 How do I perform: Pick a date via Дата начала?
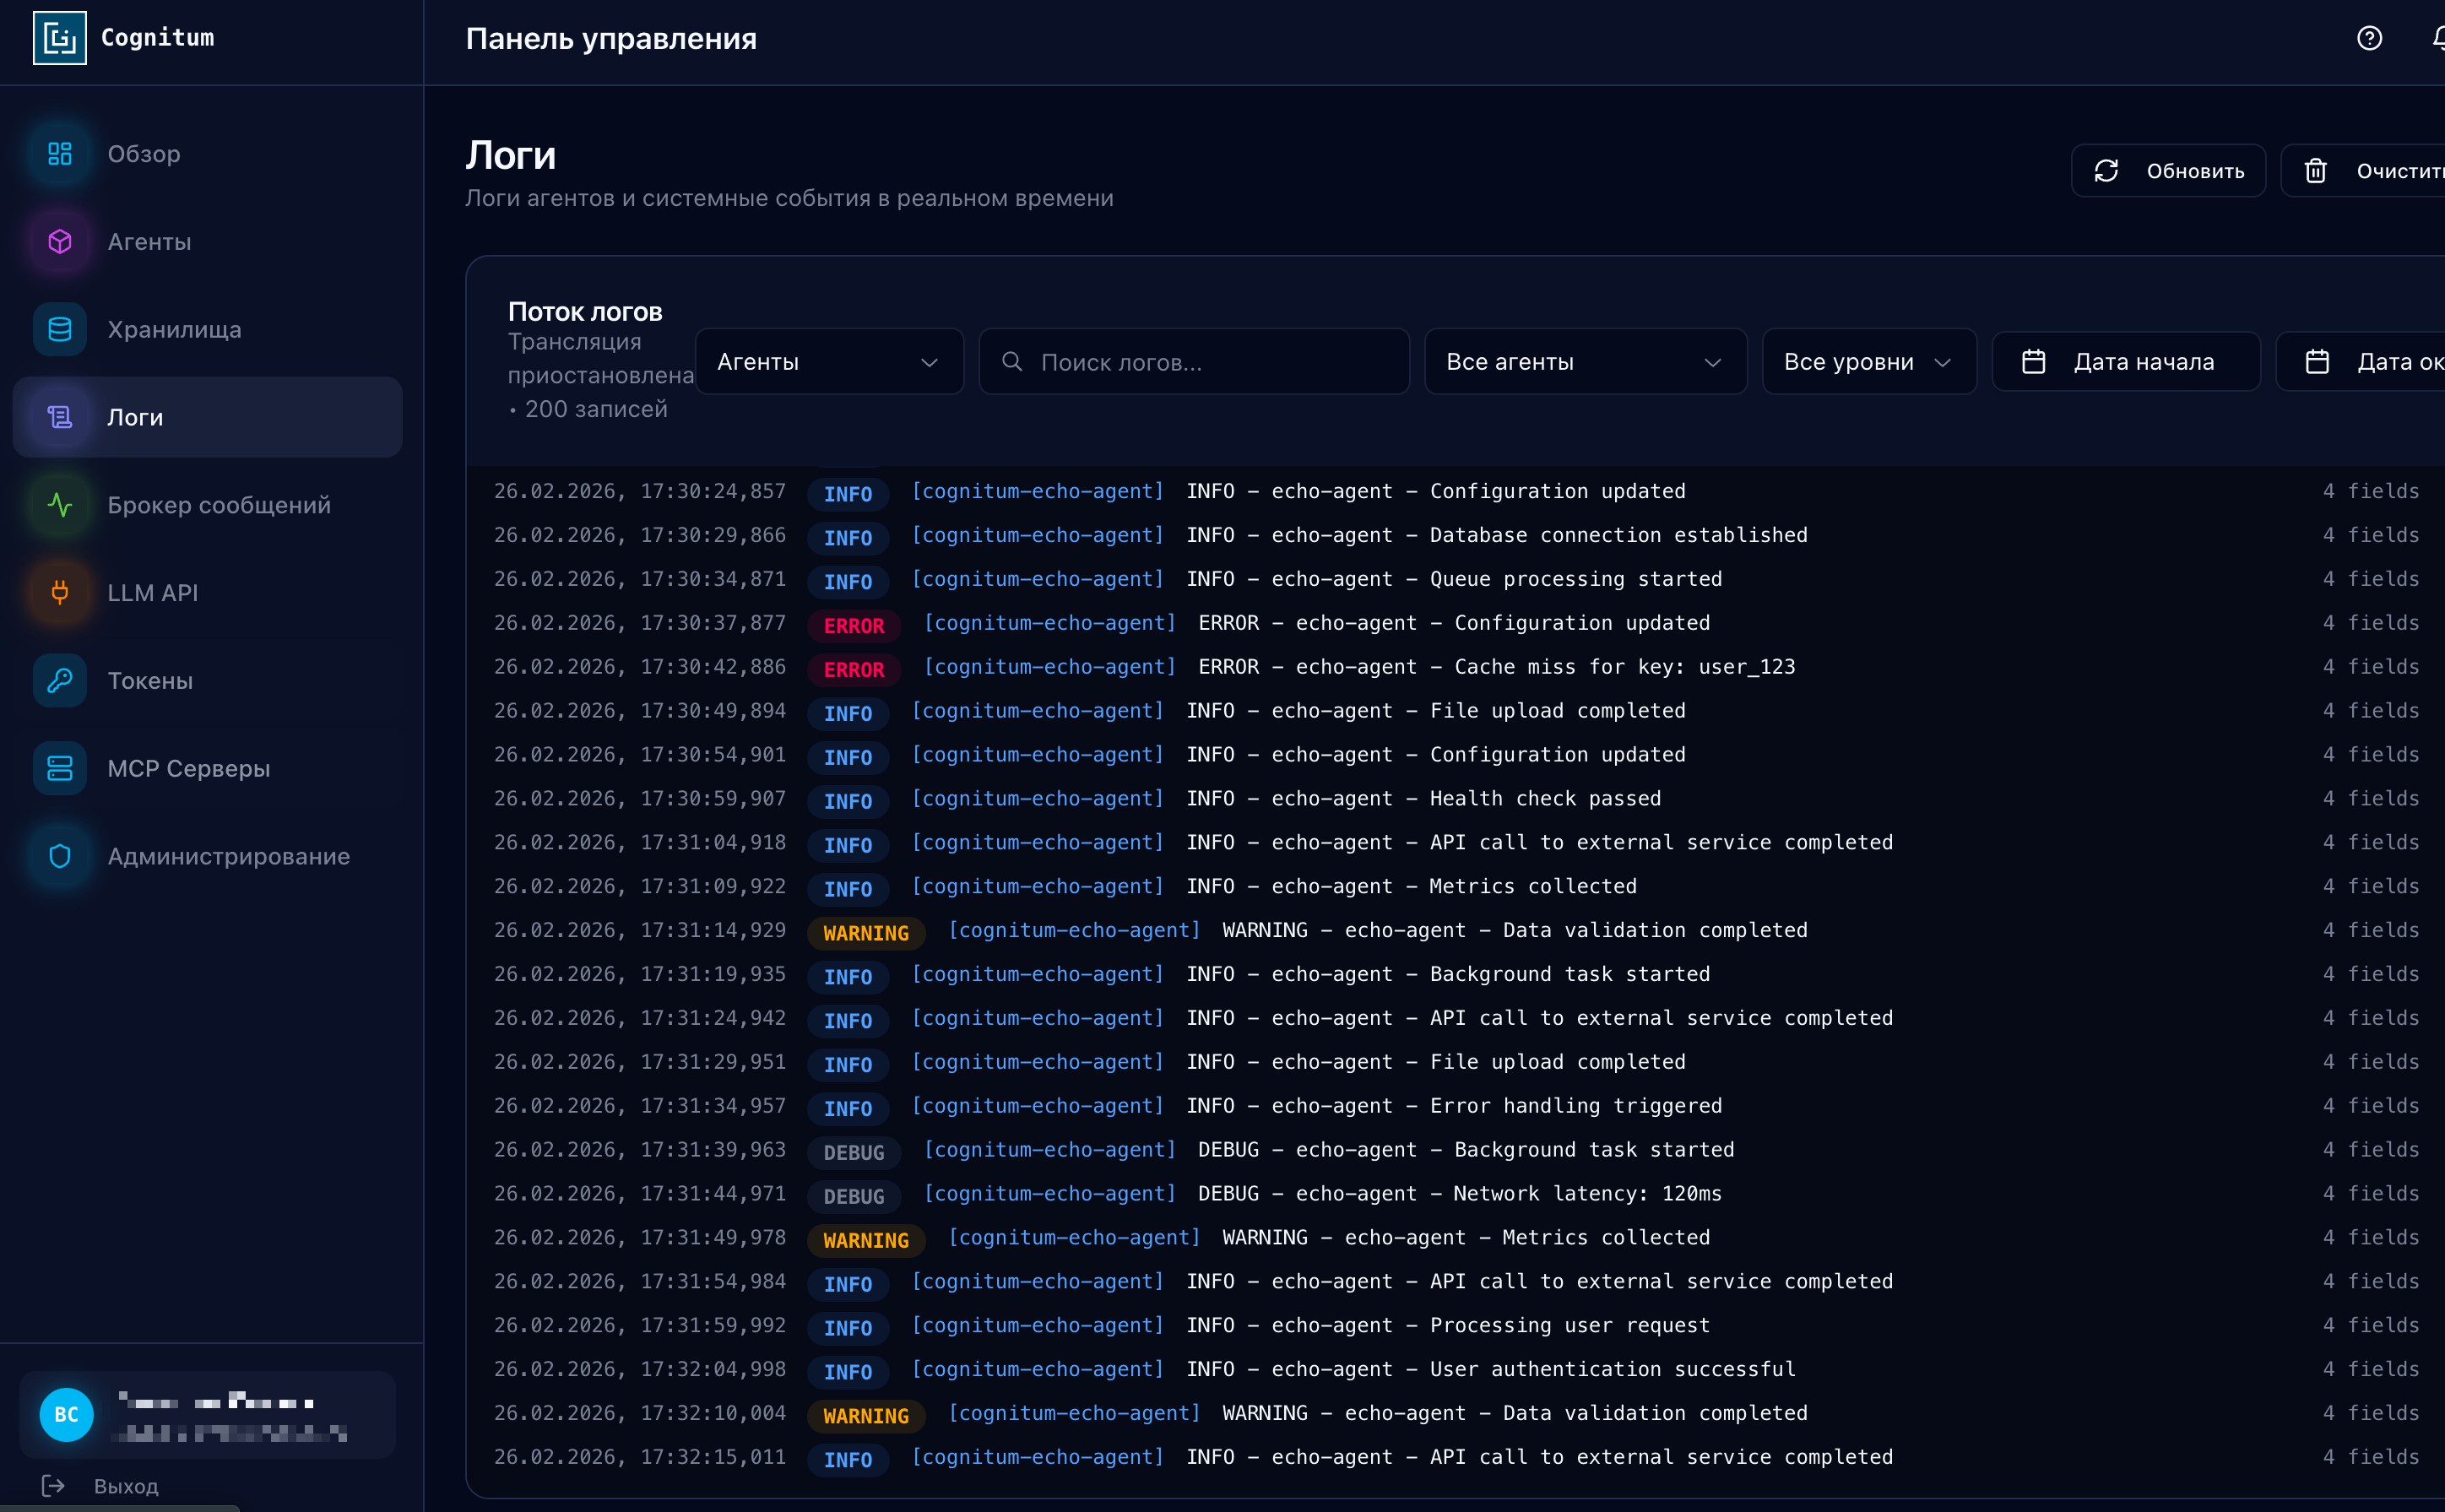click(x=2125, y=362)
